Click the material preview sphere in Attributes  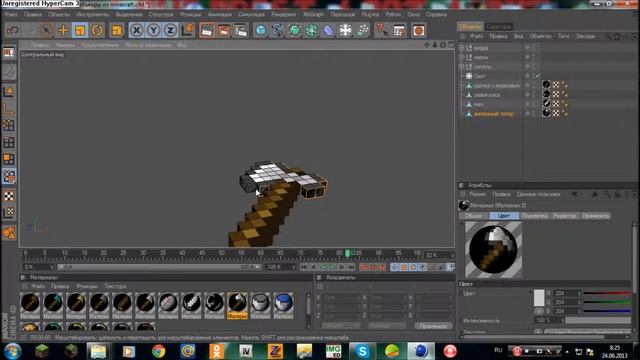click(493, 250)
